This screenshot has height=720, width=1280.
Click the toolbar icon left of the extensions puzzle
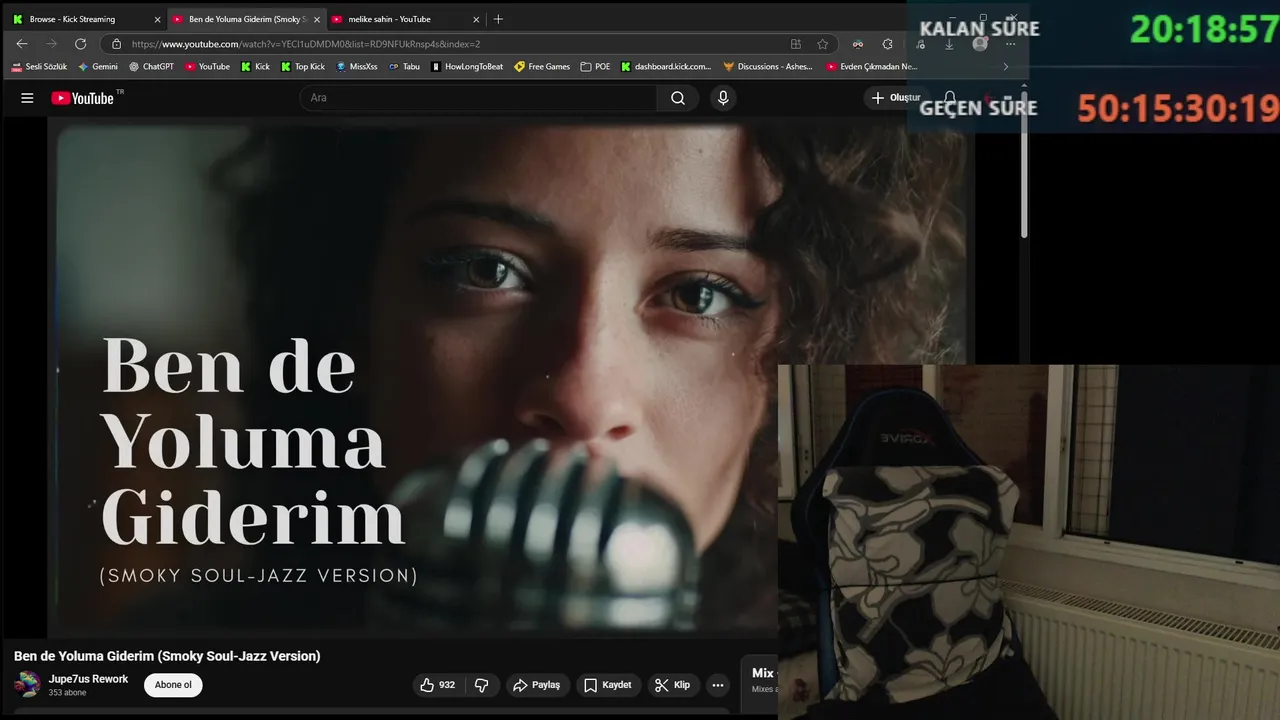click(858, 44)
